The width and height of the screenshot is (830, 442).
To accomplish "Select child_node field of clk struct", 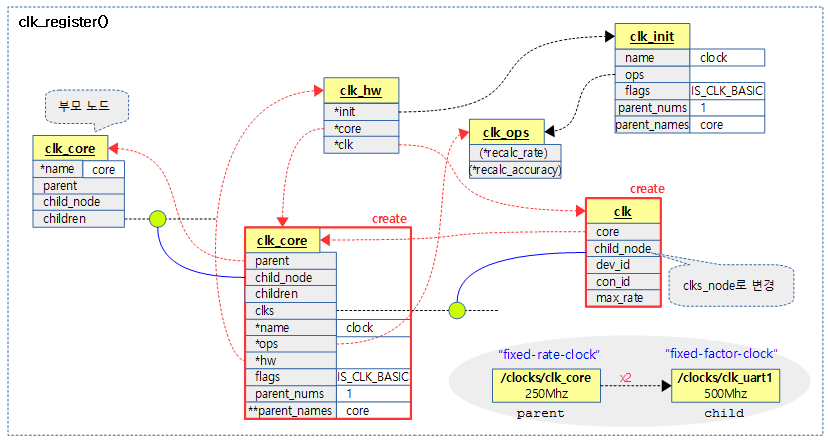I will click(x=623, y=248).
